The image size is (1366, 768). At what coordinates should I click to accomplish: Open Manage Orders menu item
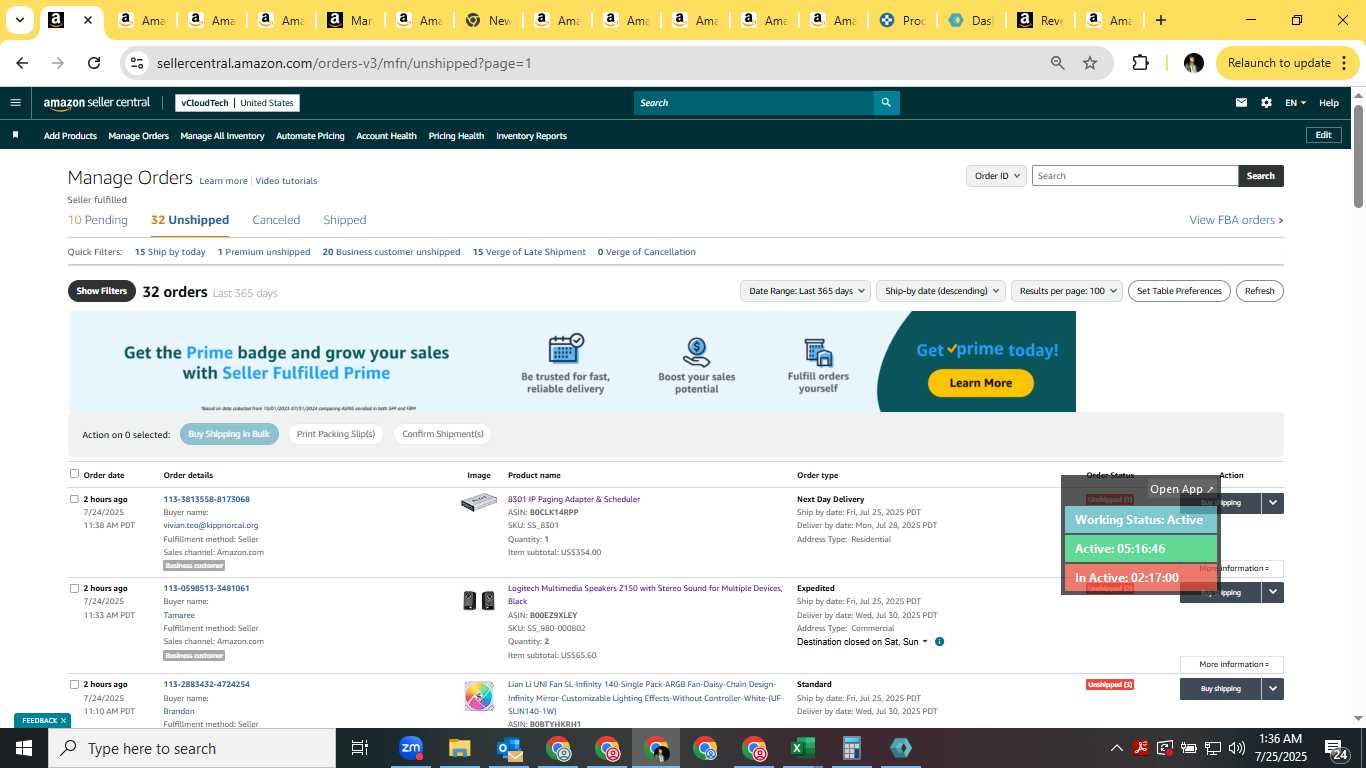[x=138, y=136]
